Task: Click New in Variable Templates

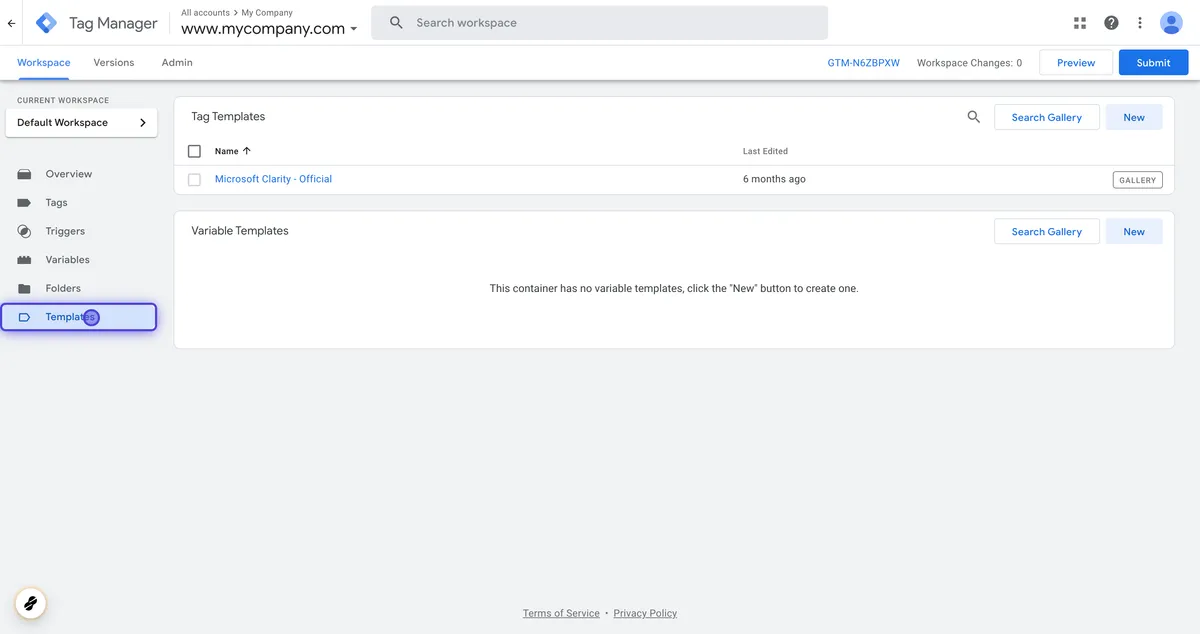Action: (x=1134, y=231)
